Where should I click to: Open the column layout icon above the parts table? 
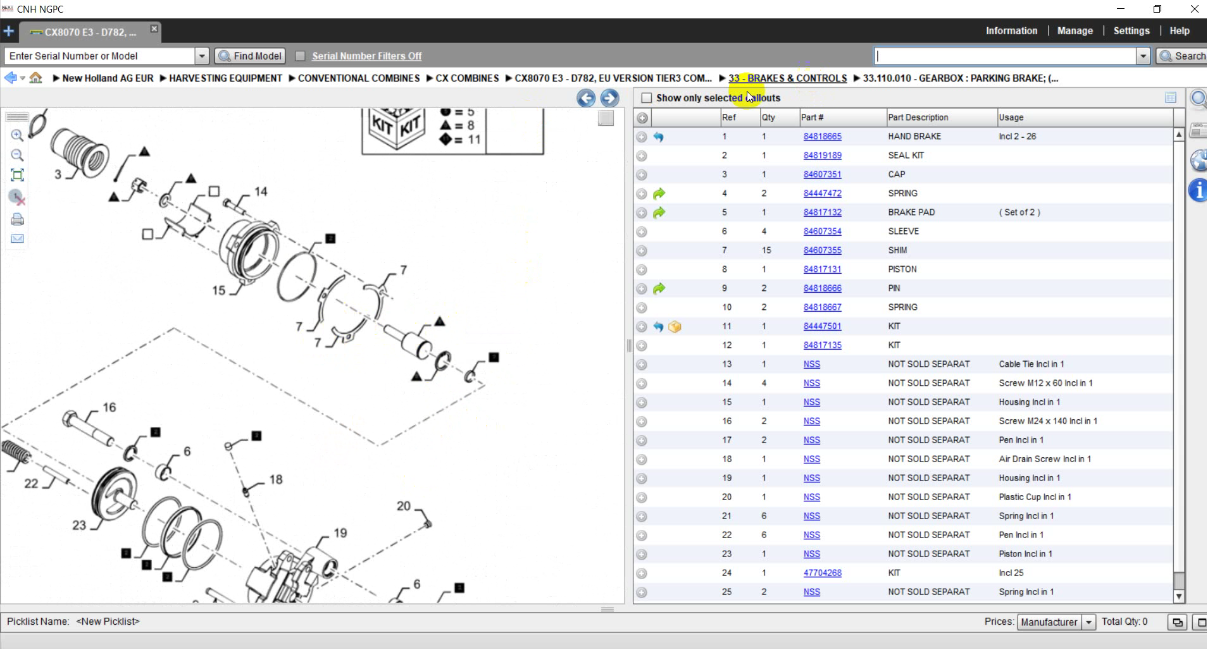[x=1170, y=98]
